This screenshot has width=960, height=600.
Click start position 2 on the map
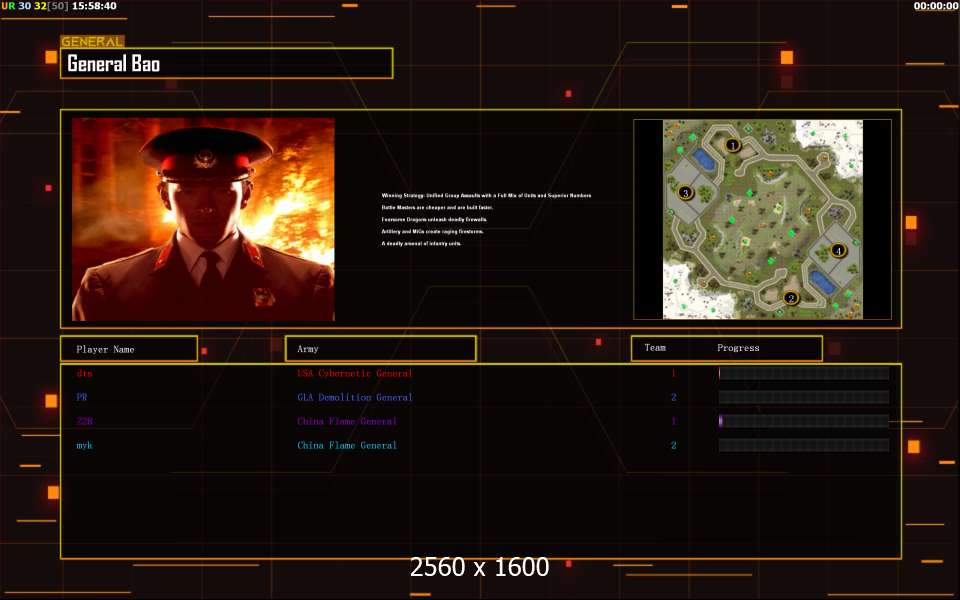pyautogui.click(x=791, y=297)
